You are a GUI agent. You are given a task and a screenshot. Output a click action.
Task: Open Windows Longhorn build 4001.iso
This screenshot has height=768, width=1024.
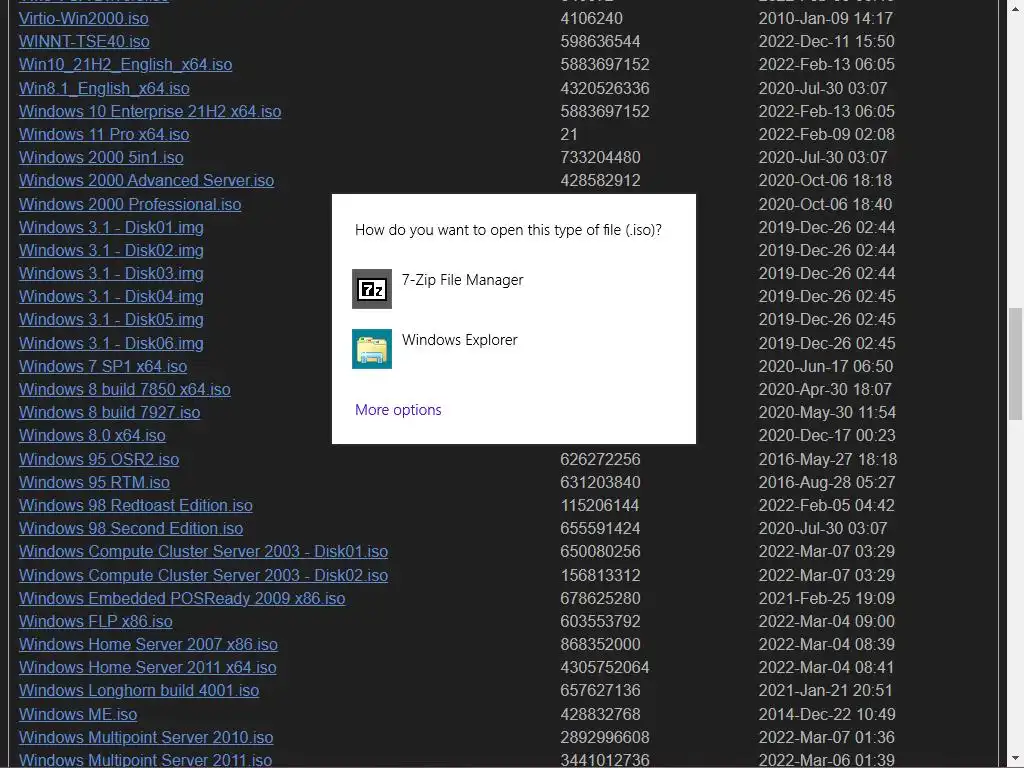[139, 690]
